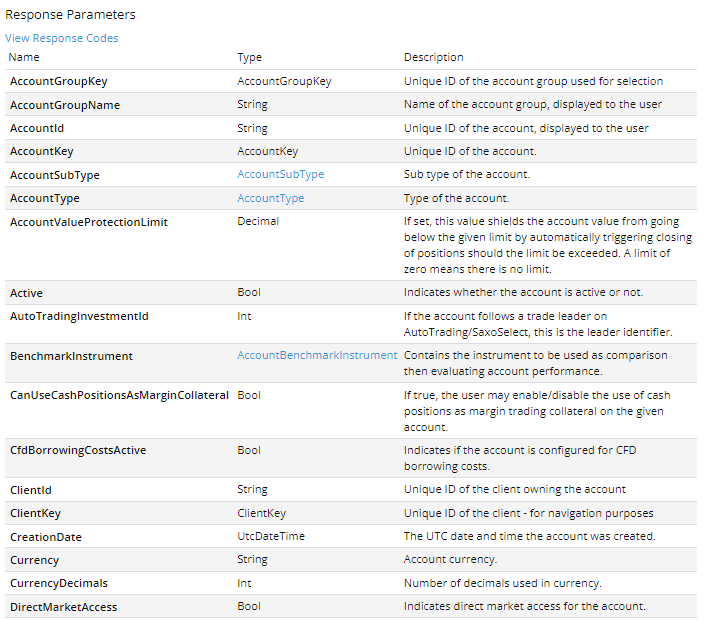Image resolution: width=704 pixels, height=620 pixels.
Task: Follow the AccountBenchmarkInstrument type link
Action: pyautogui.click(x=317, y=356)
